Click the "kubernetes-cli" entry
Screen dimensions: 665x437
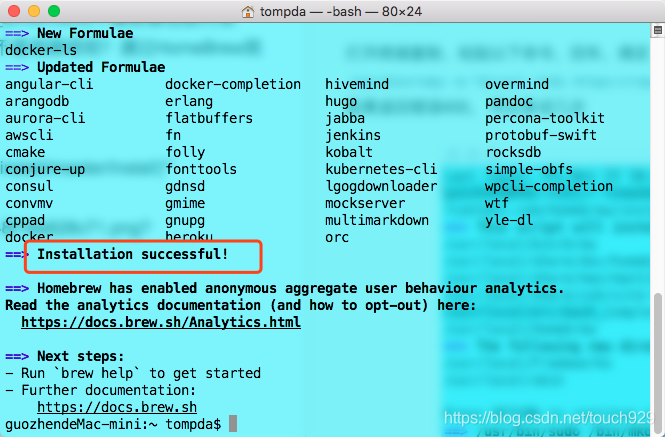pyautogui.click(x=381, y=169)
